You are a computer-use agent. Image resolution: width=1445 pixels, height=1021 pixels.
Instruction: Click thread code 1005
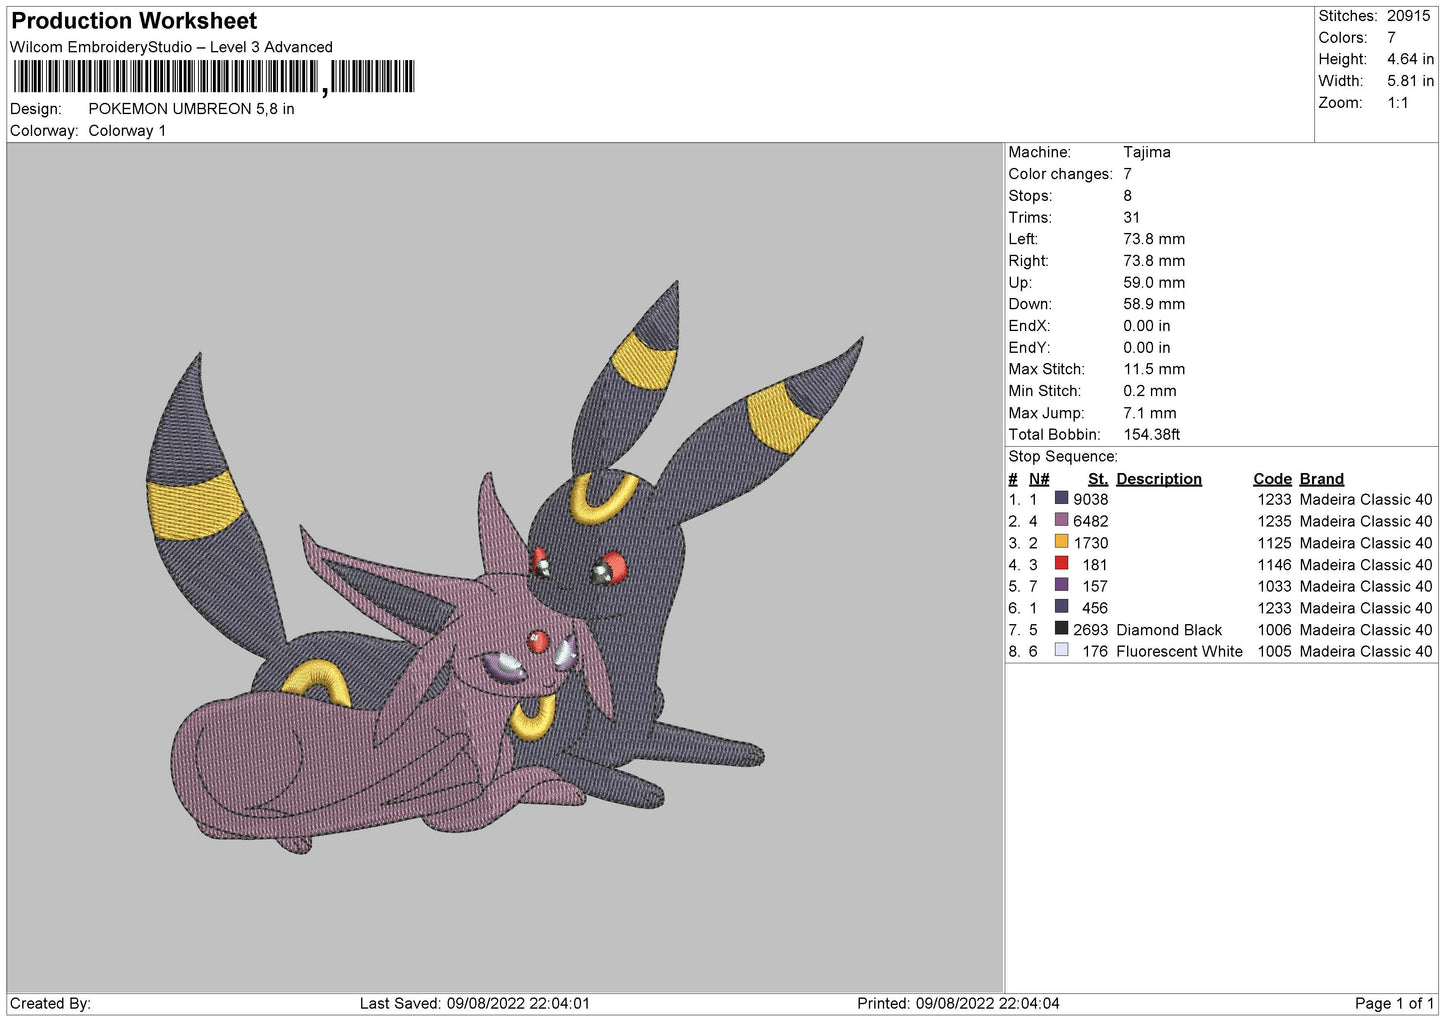pos(1274,651)
